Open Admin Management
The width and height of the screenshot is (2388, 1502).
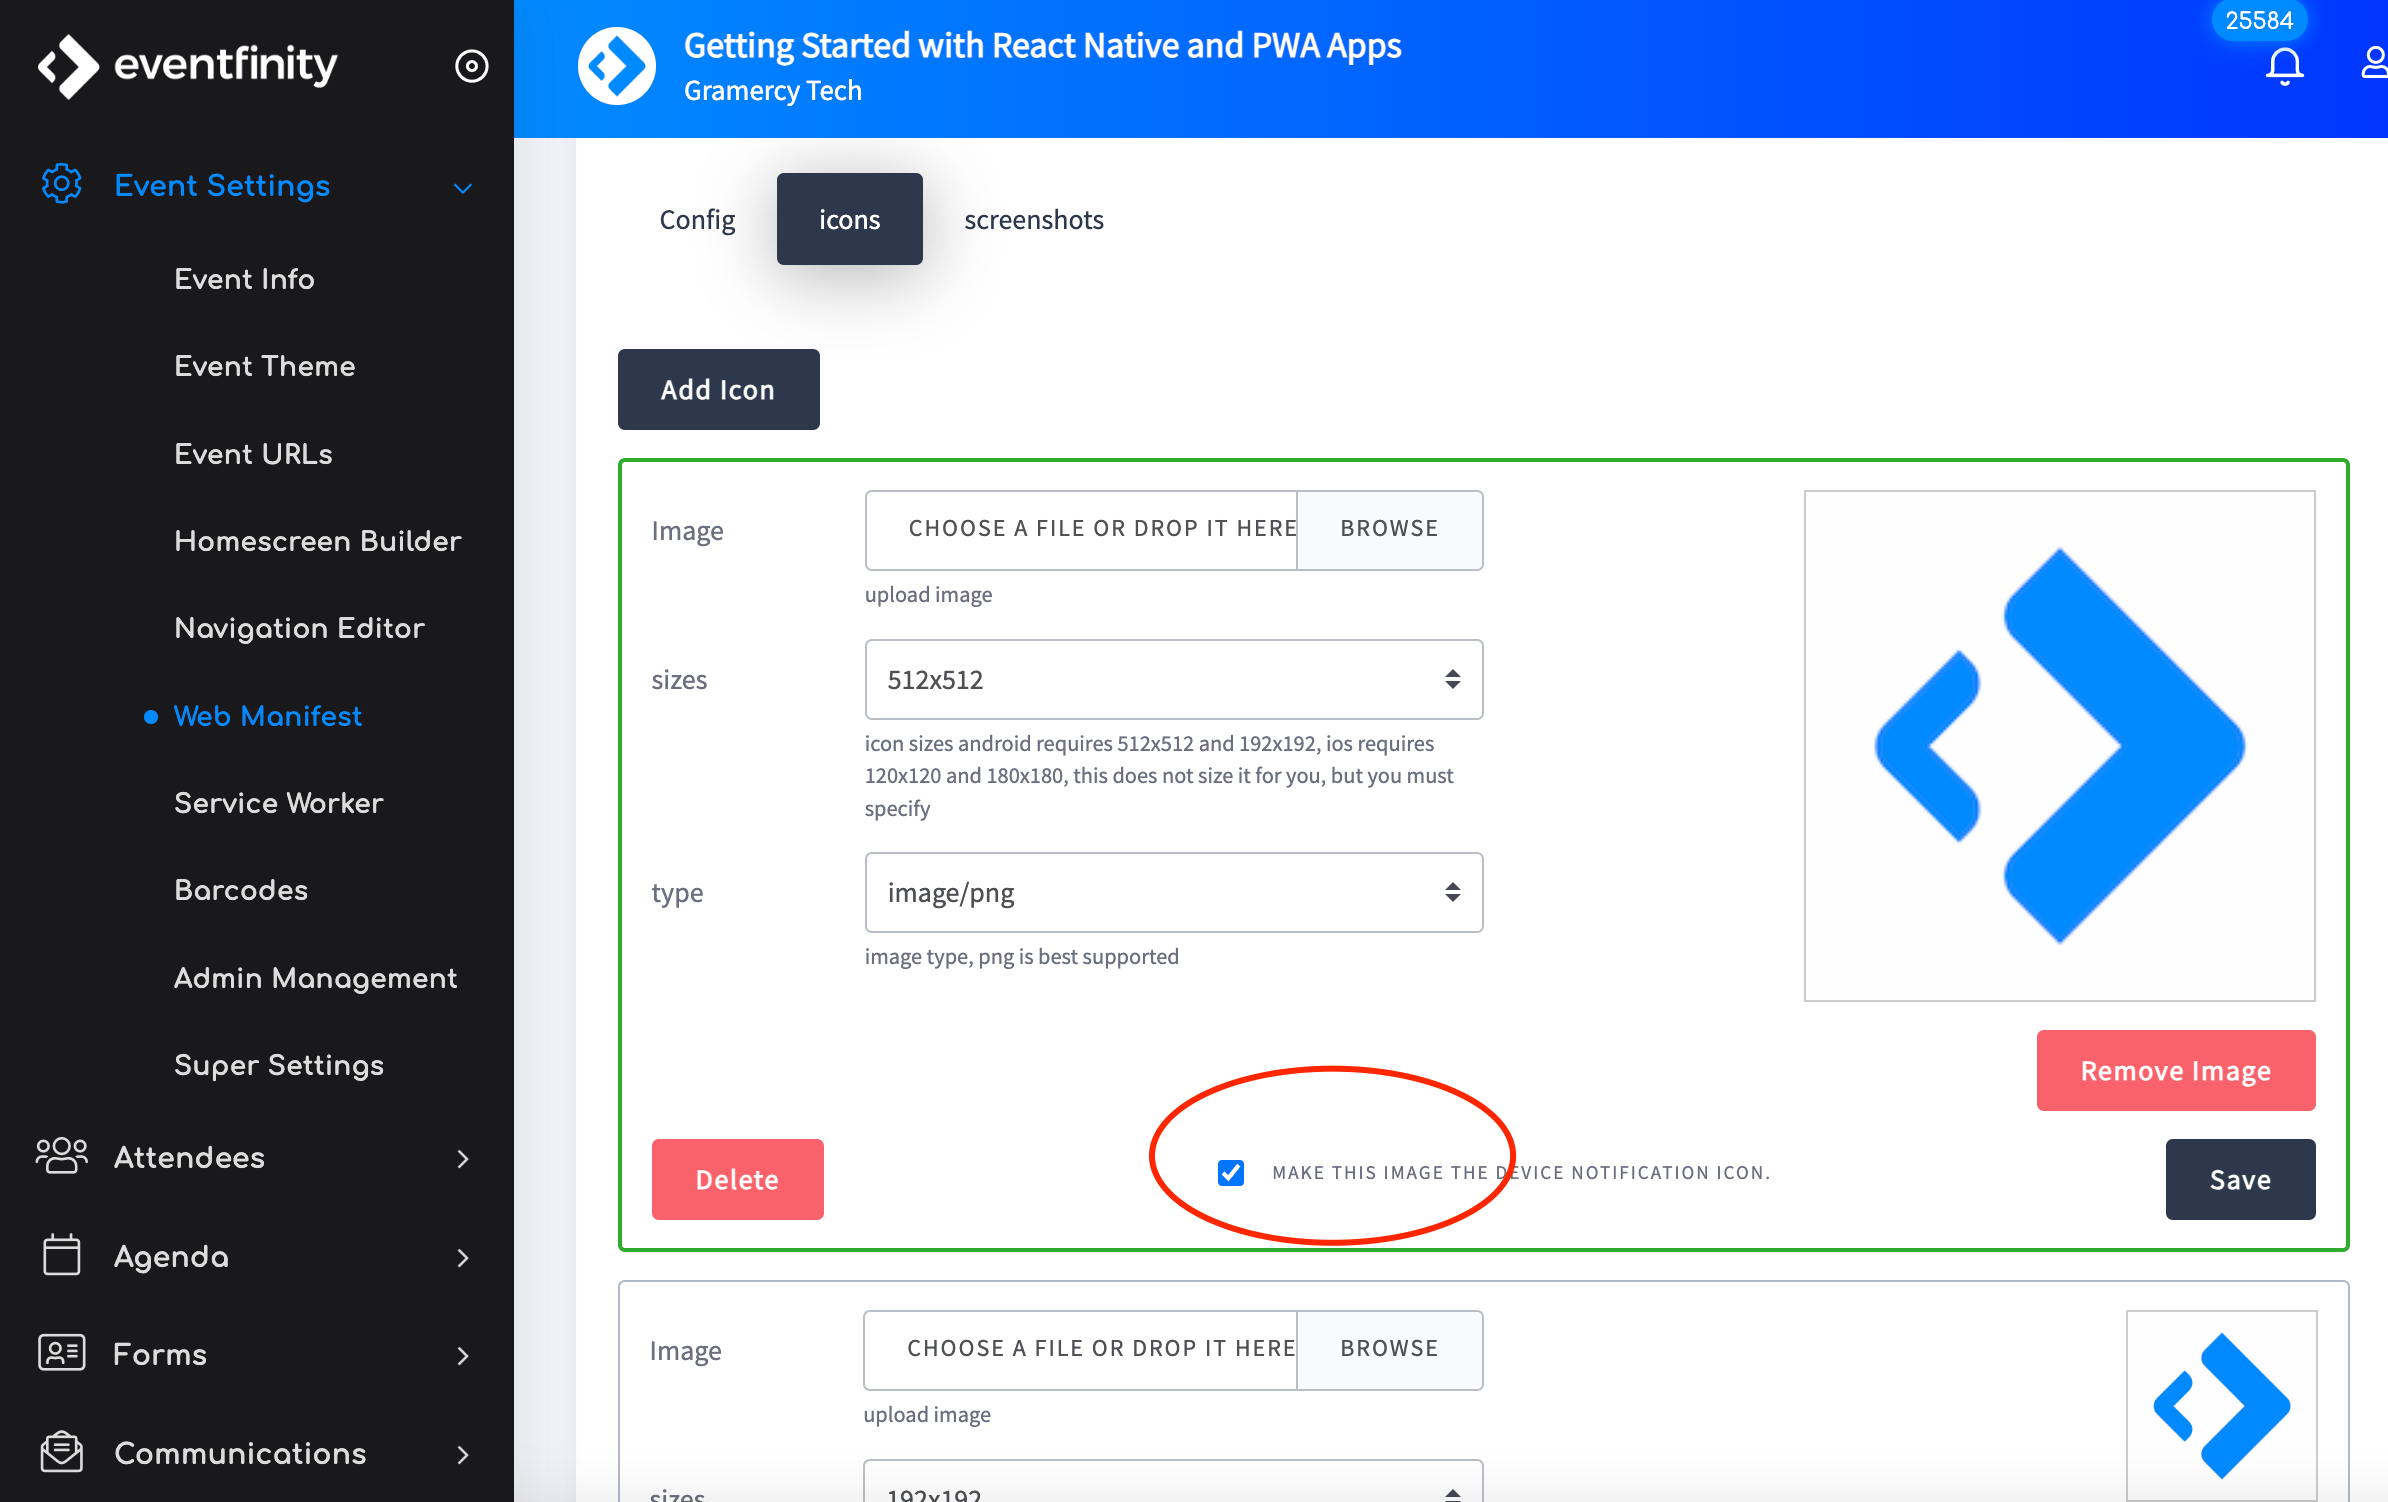(x=316, y=978)
